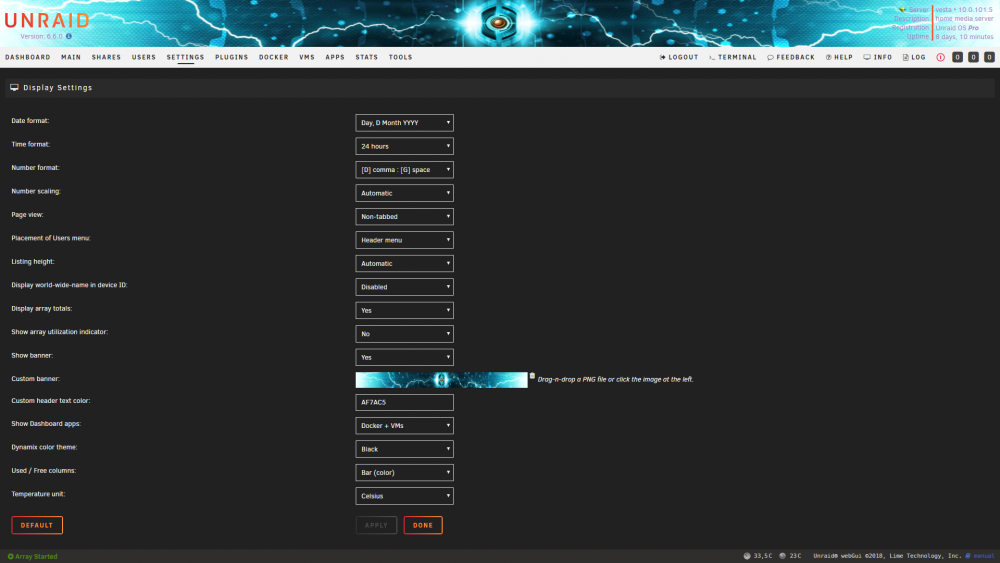Image resolution: width=1000 pixels, height=563 pixels.
Task: Open the Apps menu
Action: tap(335, 57)
